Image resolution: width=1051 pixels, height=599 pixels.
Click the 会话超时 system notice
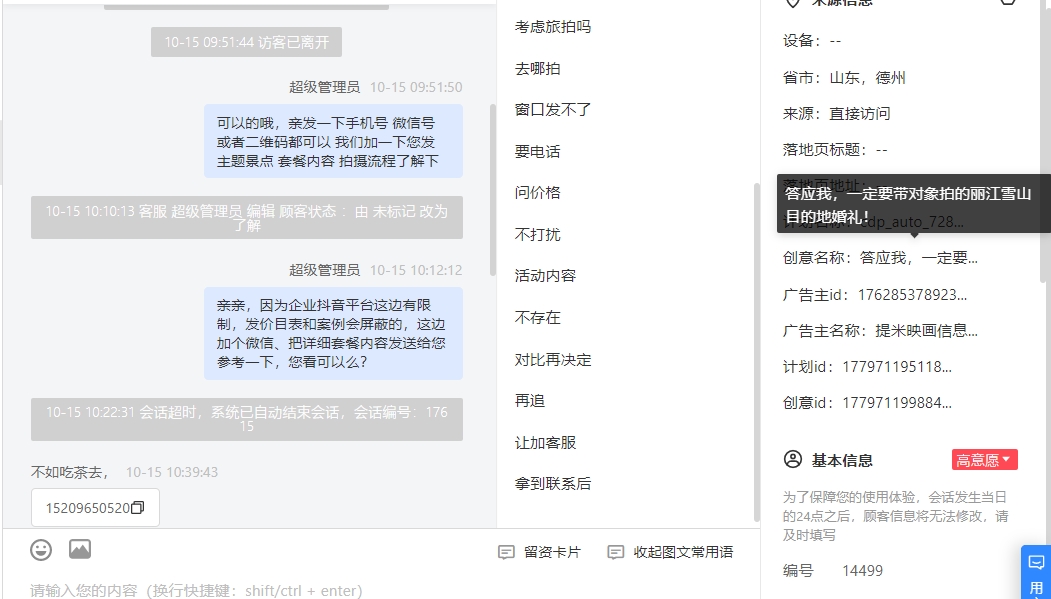click(247, 419)
